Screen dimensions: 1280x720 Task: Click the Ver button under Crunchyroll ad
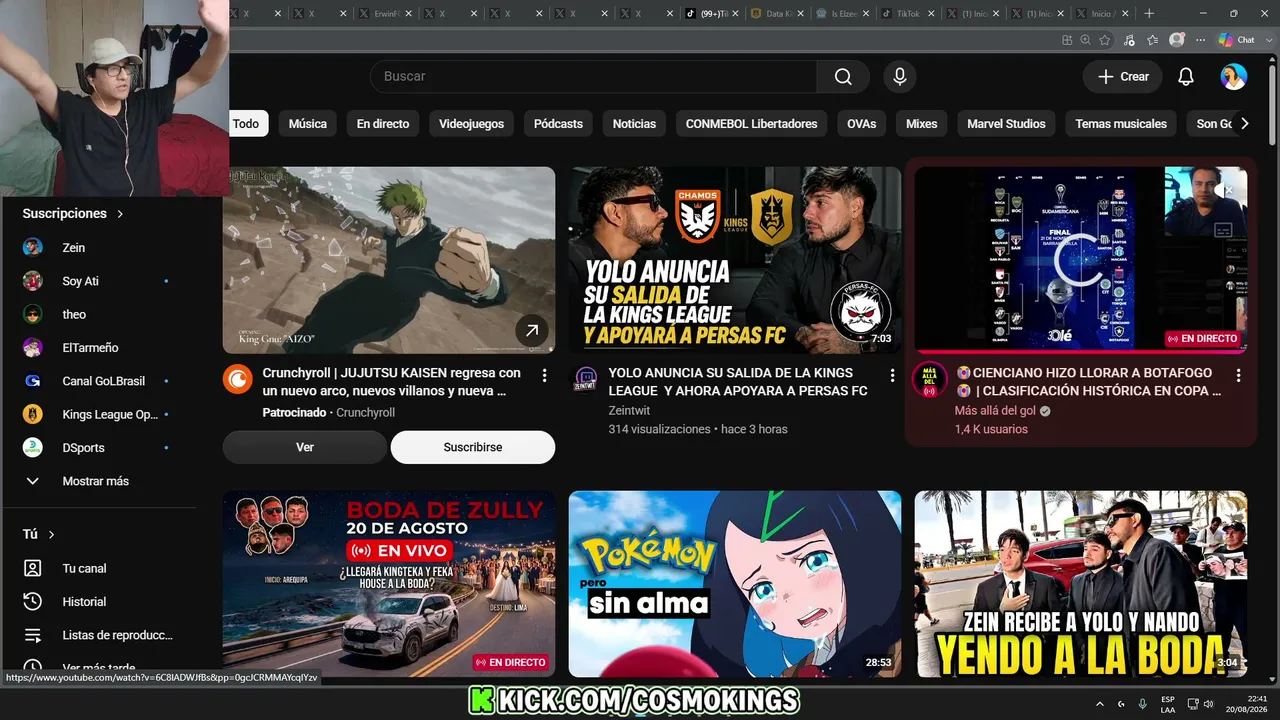305,447
